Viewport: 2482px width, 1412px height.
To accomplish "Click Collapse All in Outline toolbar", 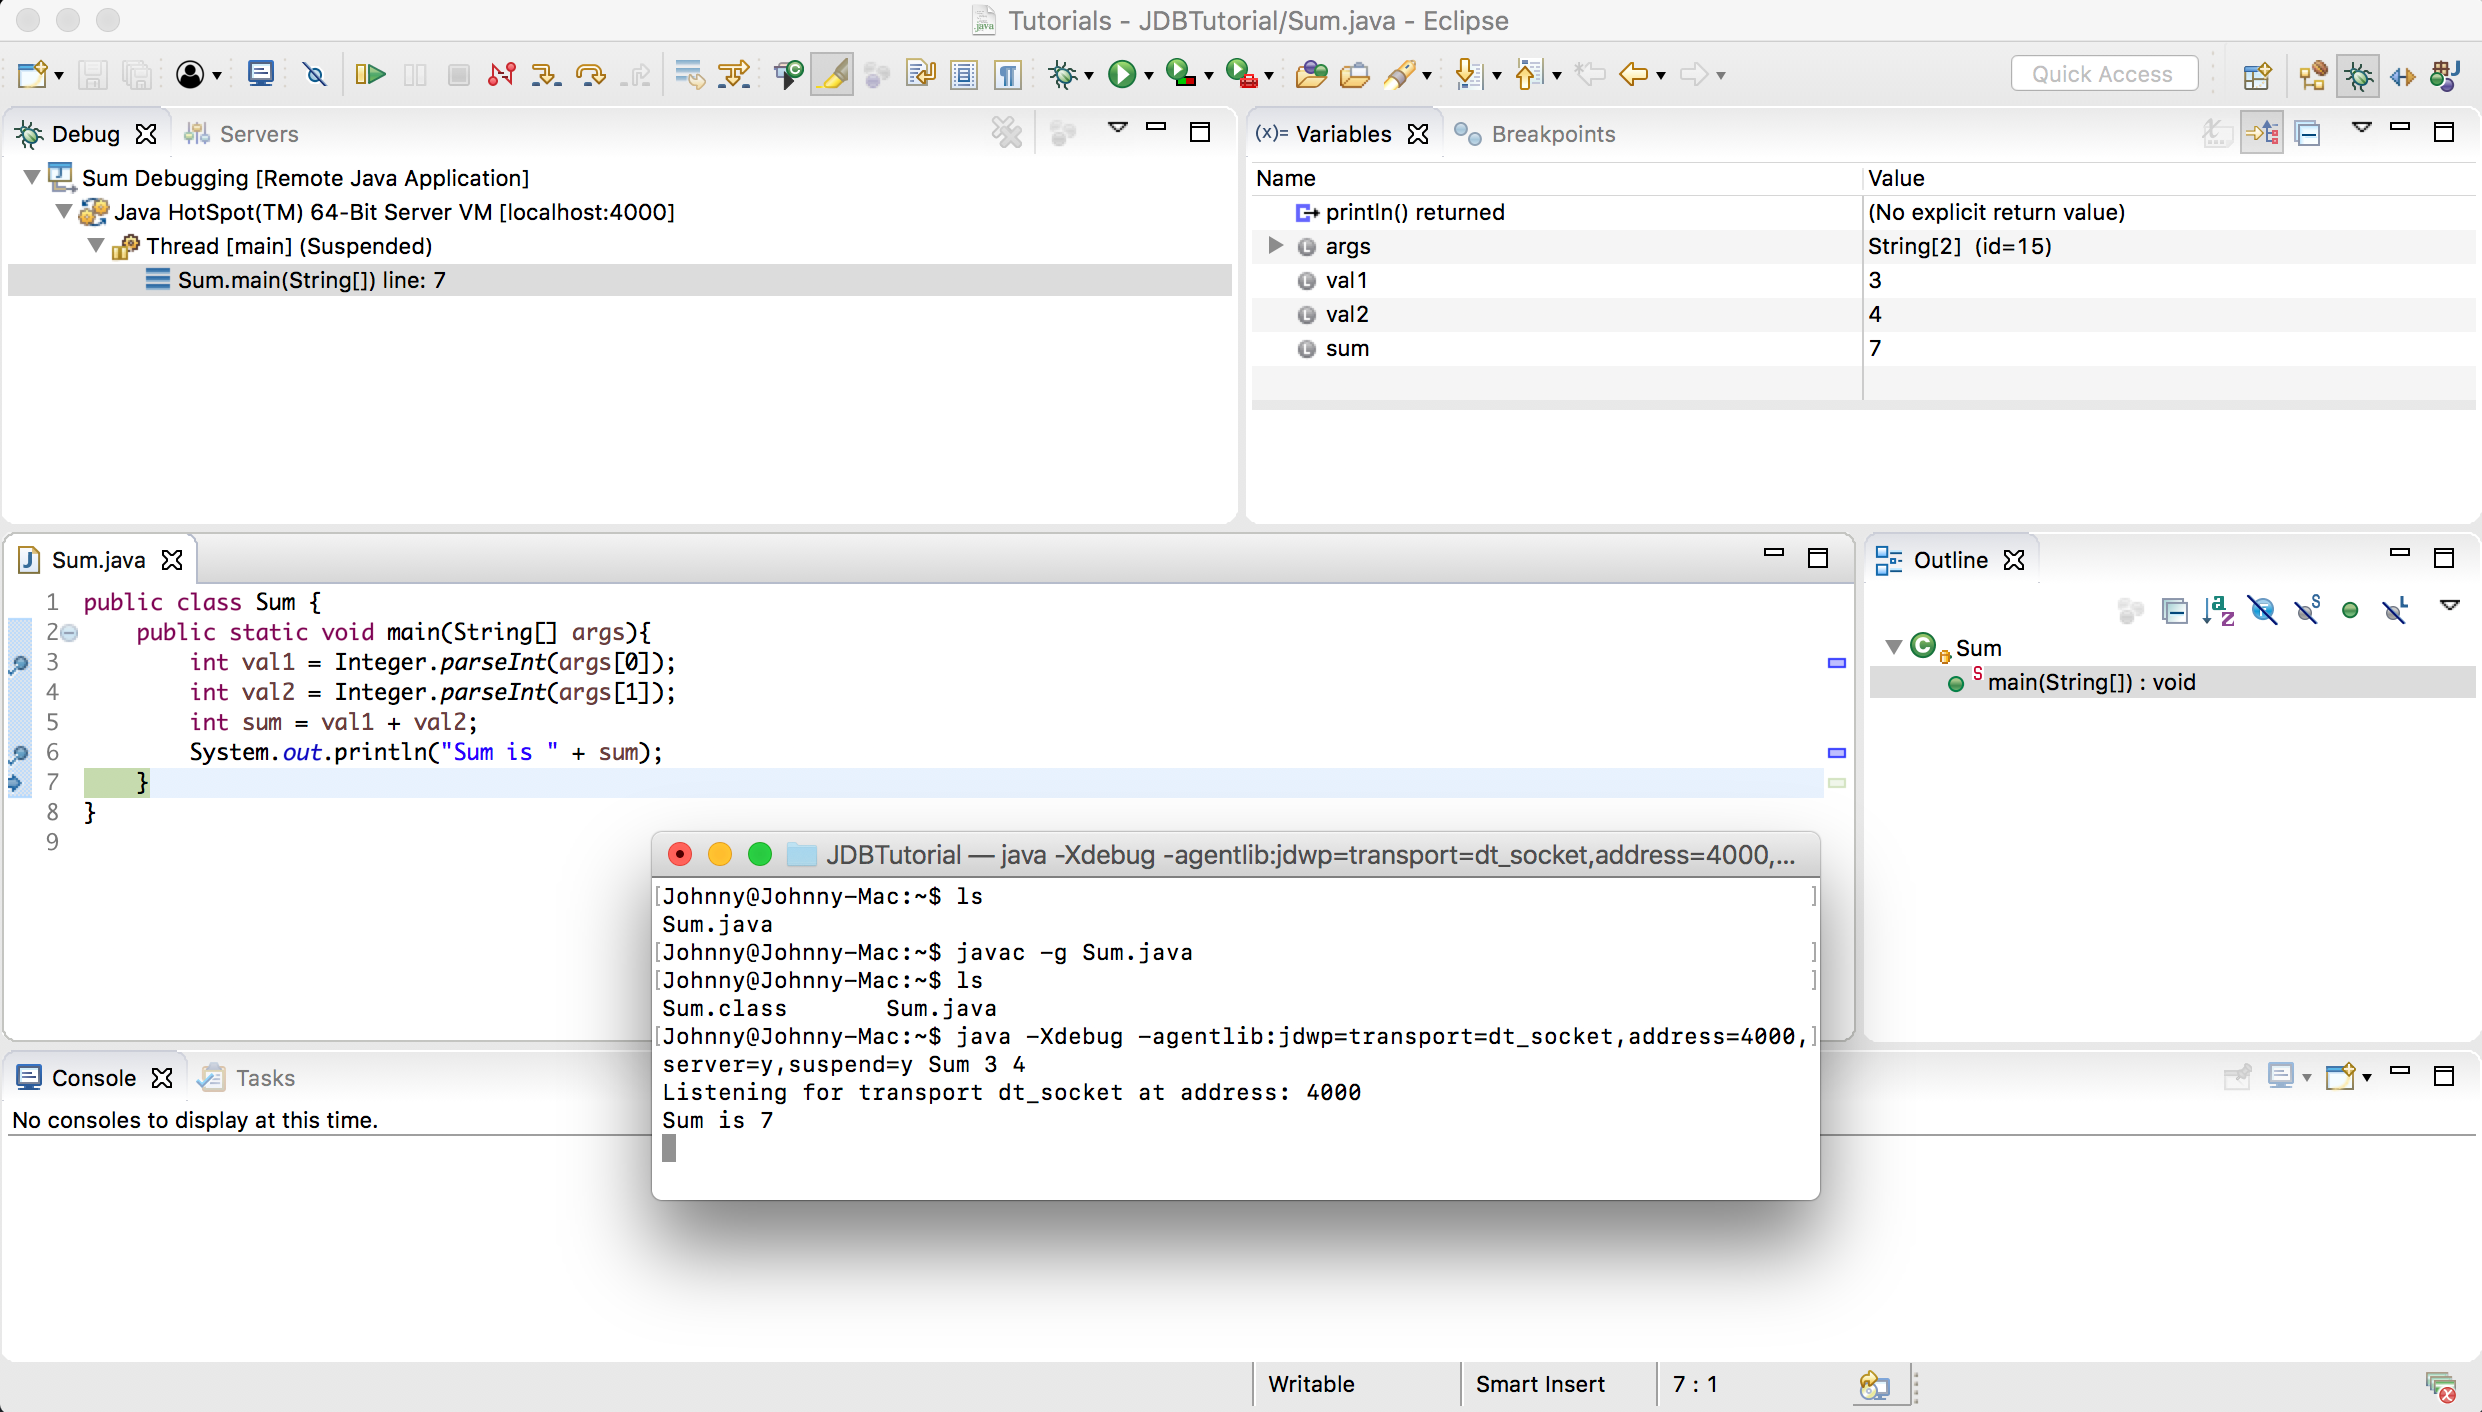I will (2174, 610).
